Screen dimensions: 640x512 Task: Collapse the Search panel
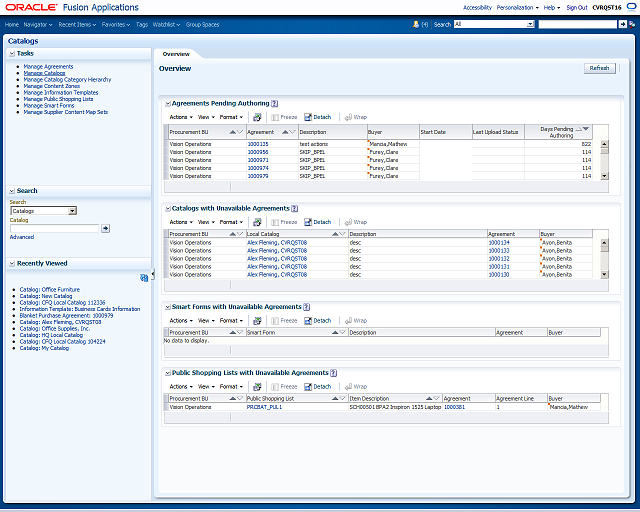[12, 191]
